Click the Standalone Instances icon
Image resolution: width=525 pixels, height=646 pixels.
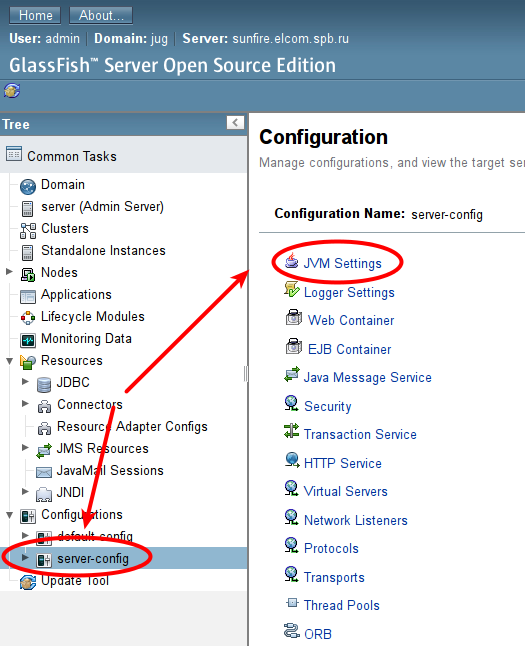click(28, 253)
